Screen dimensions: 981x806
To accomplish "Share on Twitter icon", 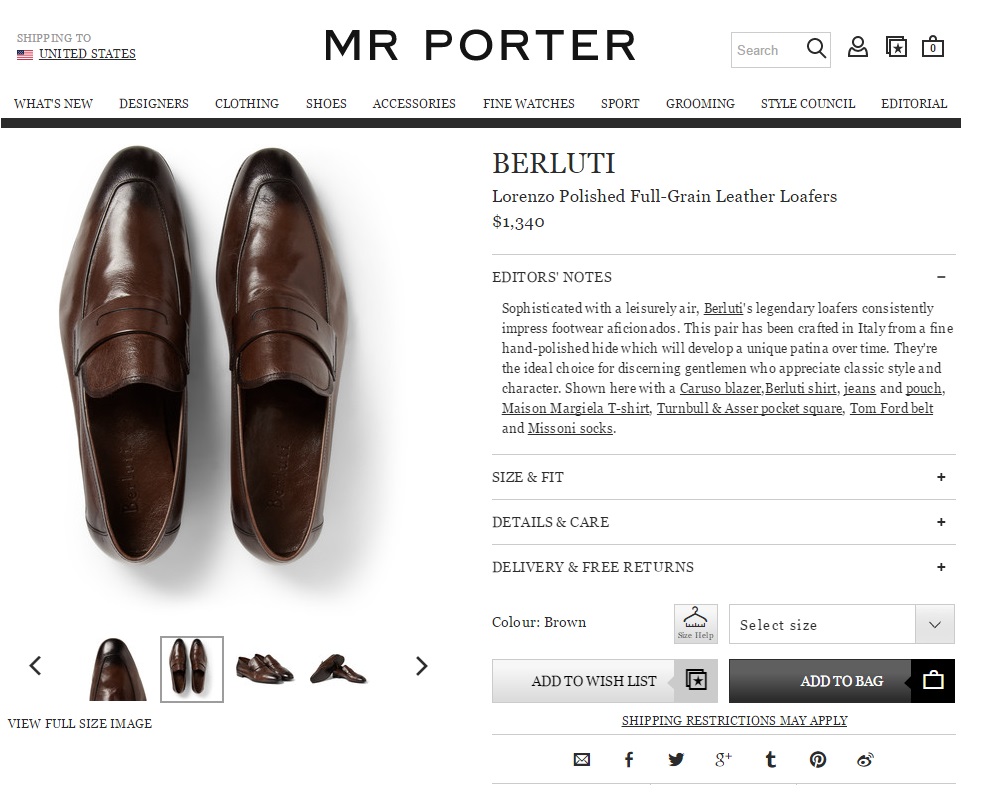I will pos(676,760).
